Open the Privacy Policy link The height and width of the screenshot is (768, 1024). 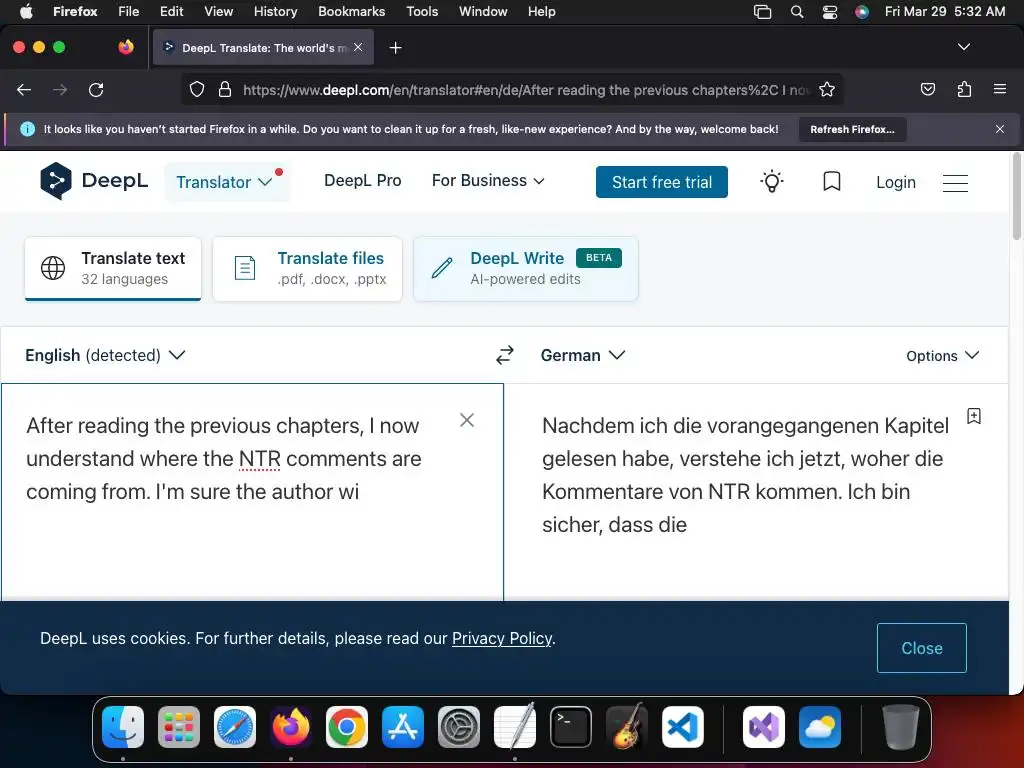502,638
